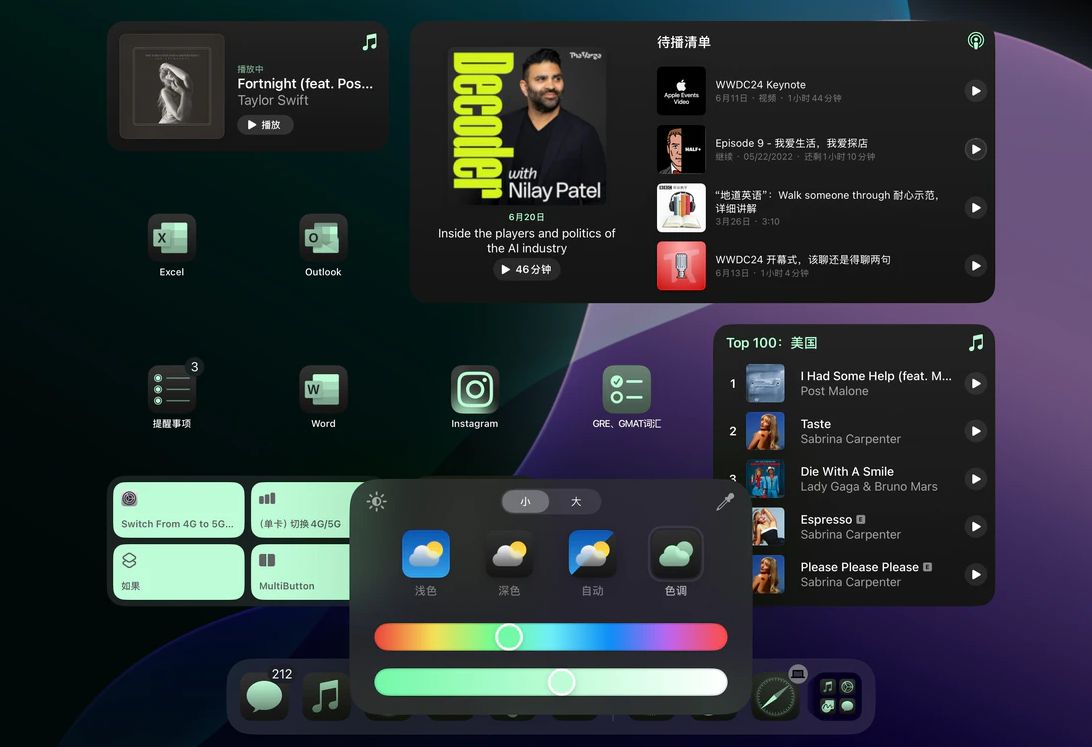This screenshot has width=1092, height=747.
Task: Select the 浅色 light icon style
Action: point(426,554)
